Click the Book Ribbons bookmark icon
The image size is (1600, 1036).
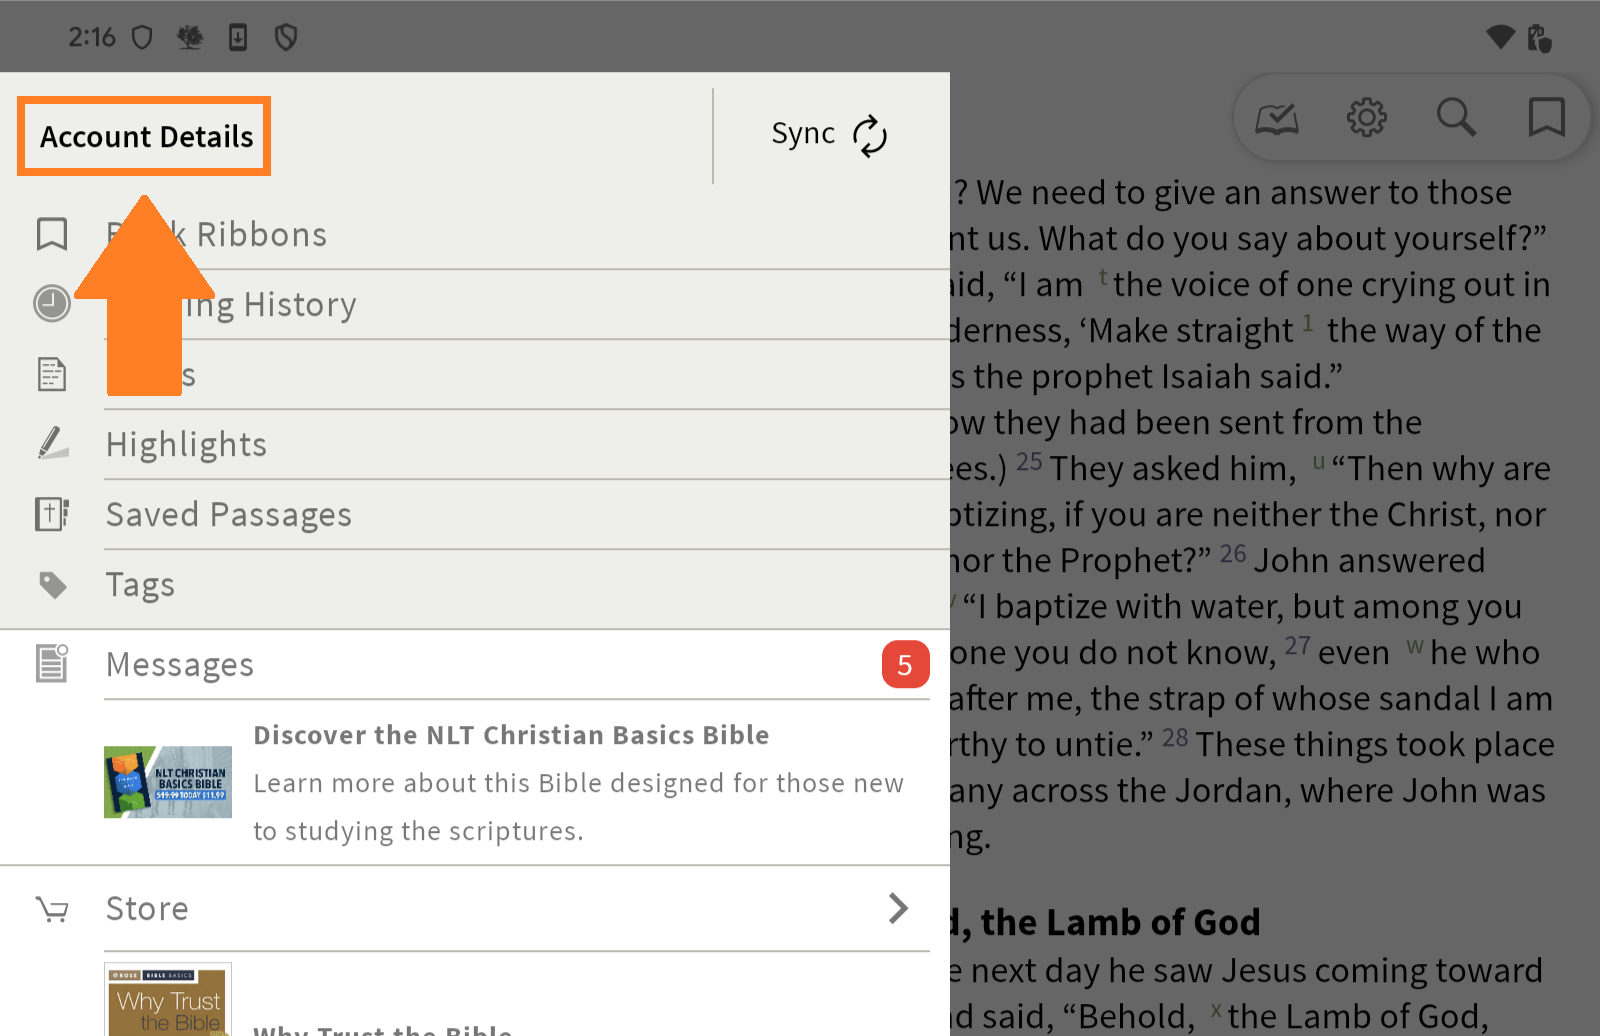point(52,234)
